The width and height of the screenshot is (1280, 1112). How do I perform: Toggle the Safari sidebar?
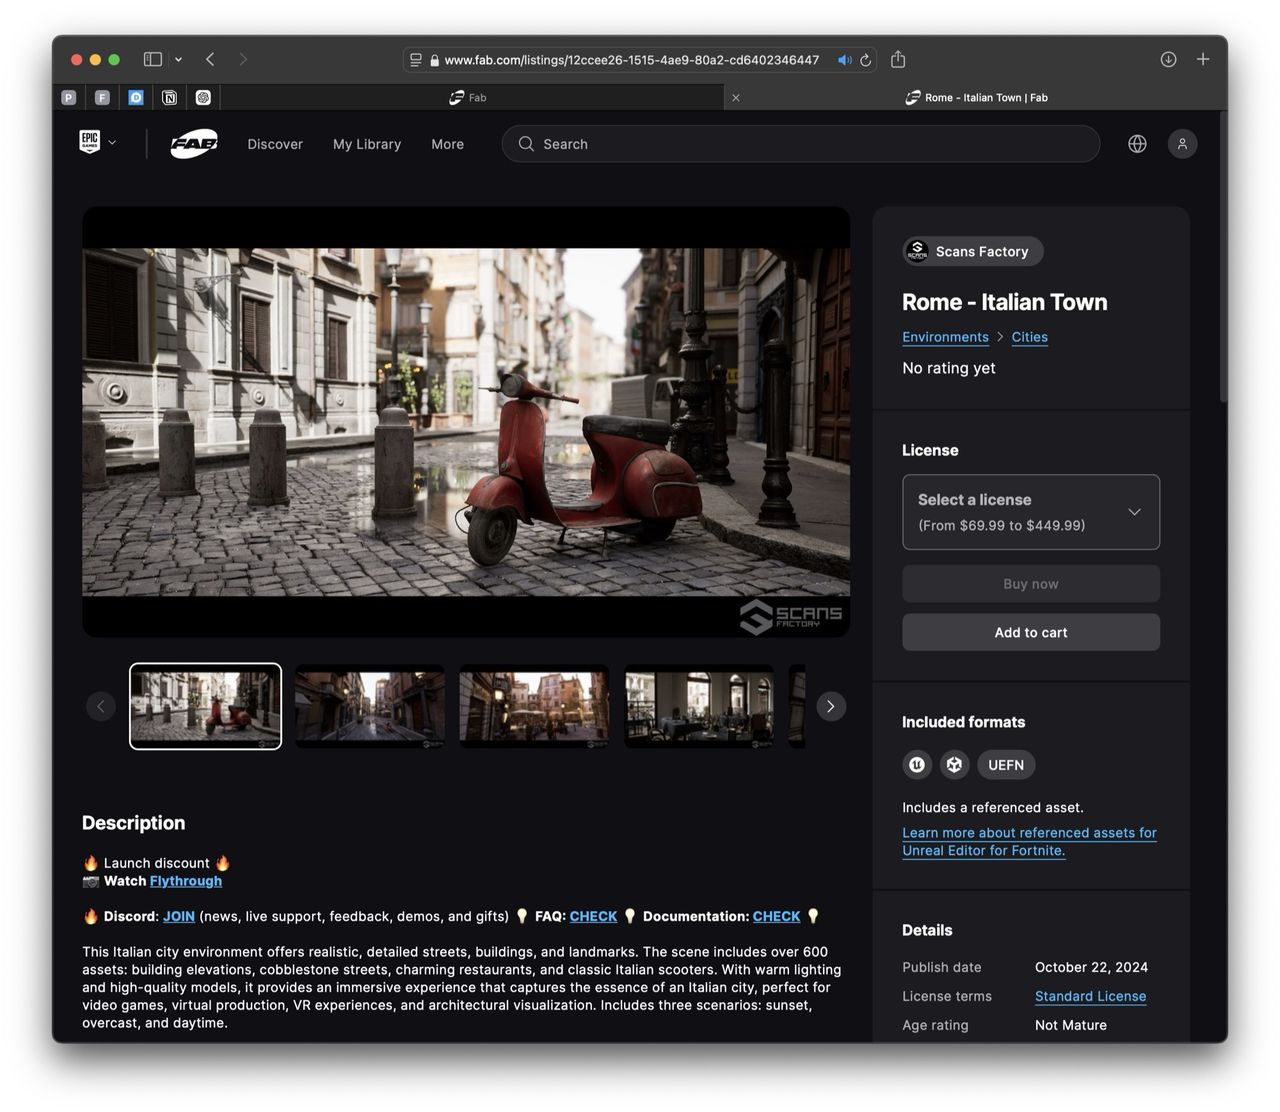click(x=153, y=60)
